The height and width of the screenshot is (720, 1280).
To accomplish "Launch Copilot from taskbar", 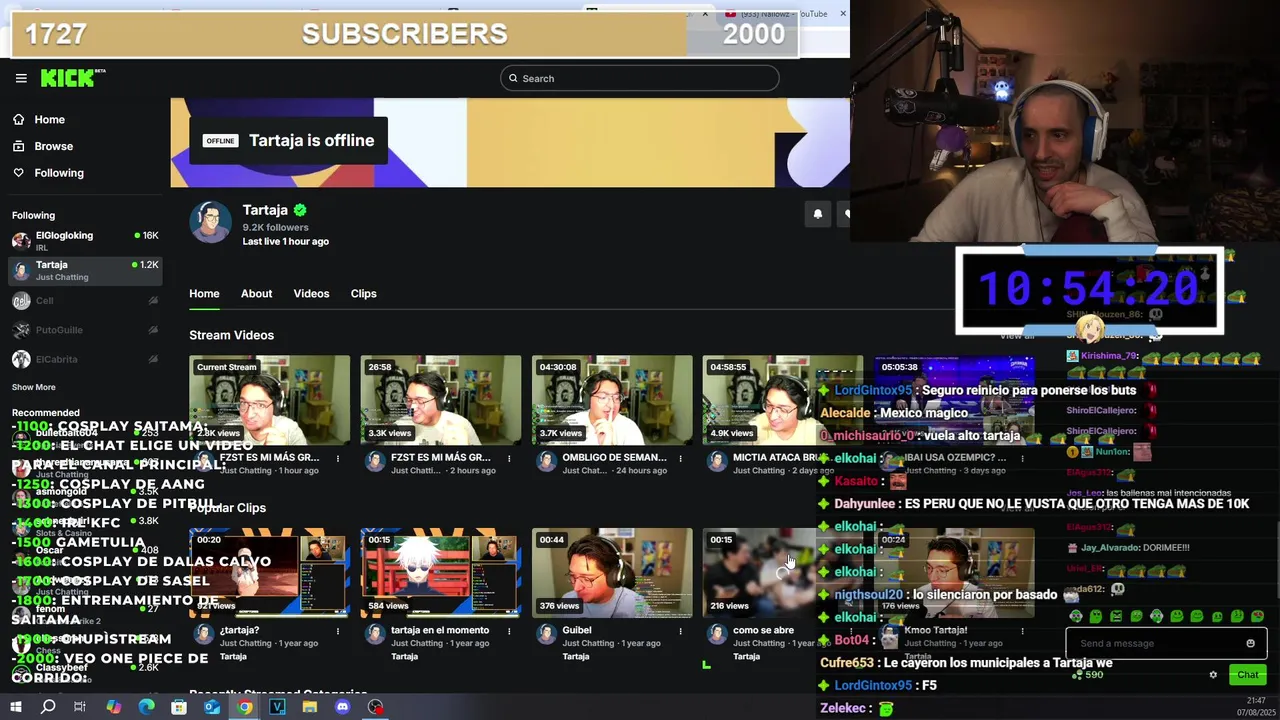I will [113, 707].
